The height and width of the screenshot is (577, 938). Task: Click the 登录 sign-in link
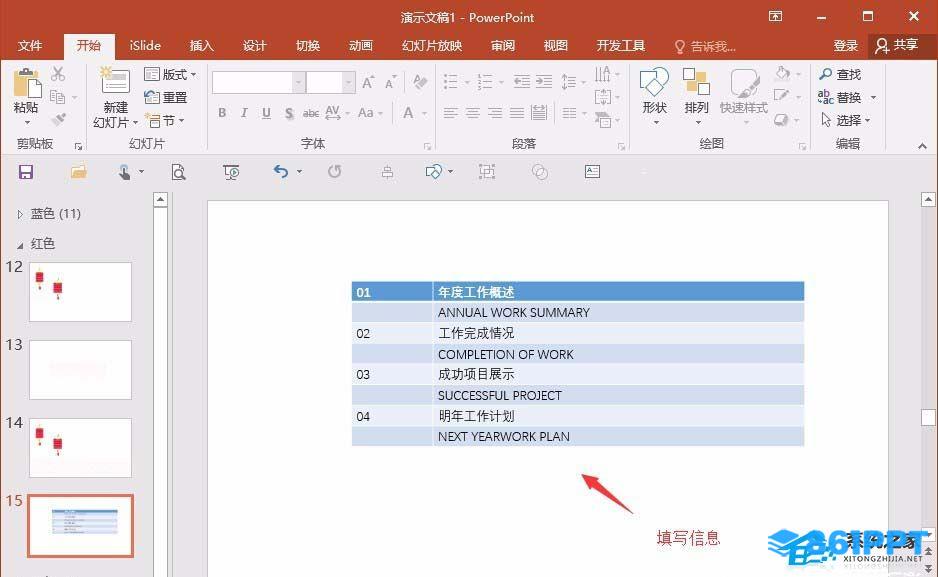point(846,46)
